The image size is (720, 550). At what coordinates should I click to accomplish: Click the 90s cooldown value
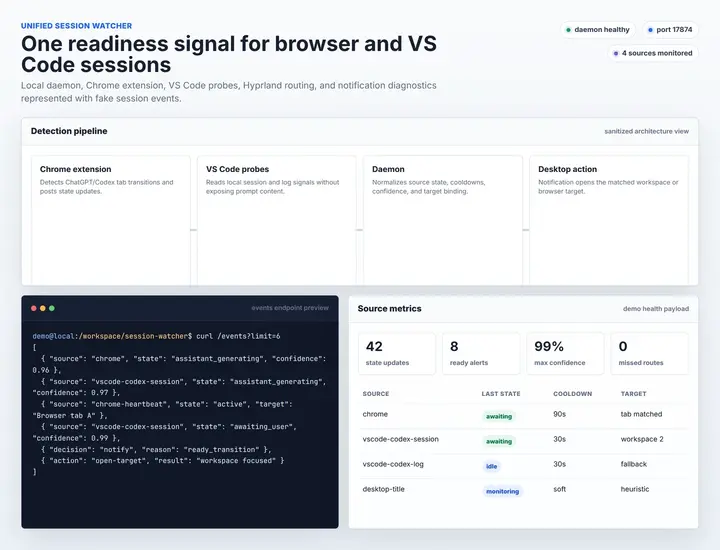click(x=559, y=414)
